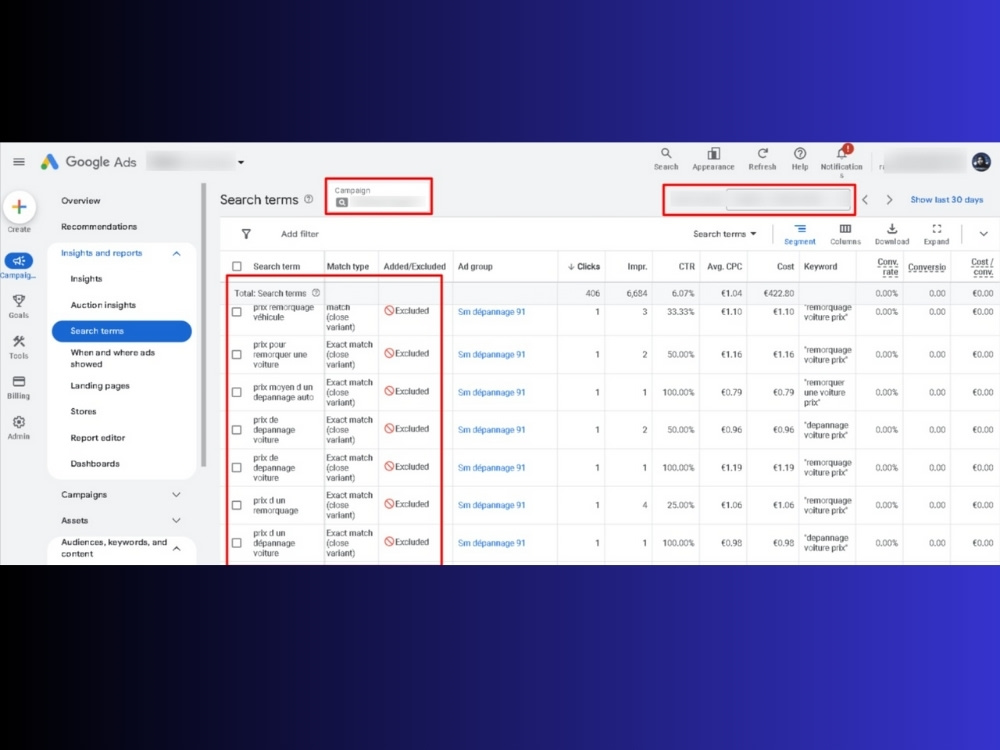Viewport: 1000px width, 750px height.
Task: Open Sm dépannage 91 link in 'prix d un remorquage' row
Action: coord(492,505)
